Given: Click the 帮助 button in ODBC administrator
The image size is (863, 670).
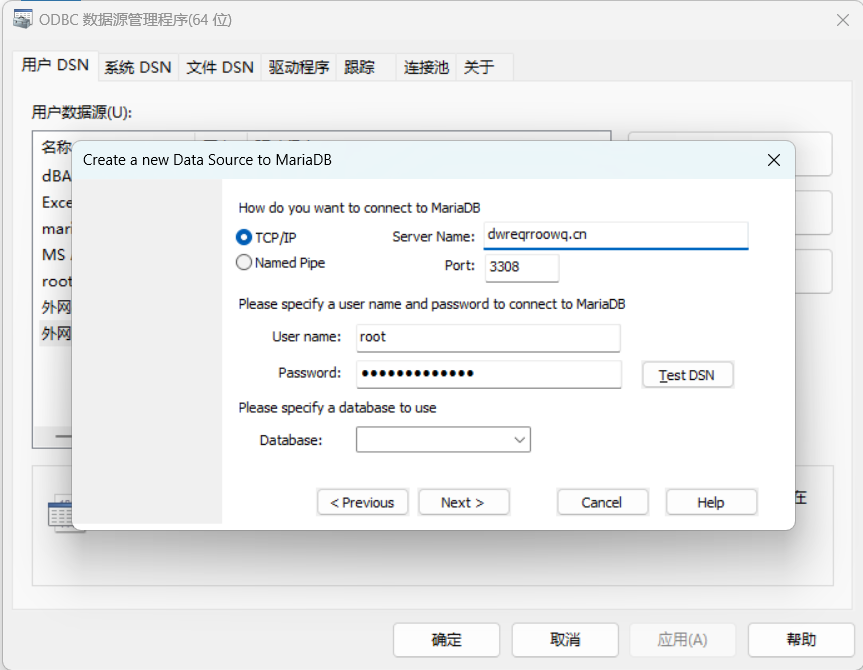Looking at the screenshot, I should 801,640.
